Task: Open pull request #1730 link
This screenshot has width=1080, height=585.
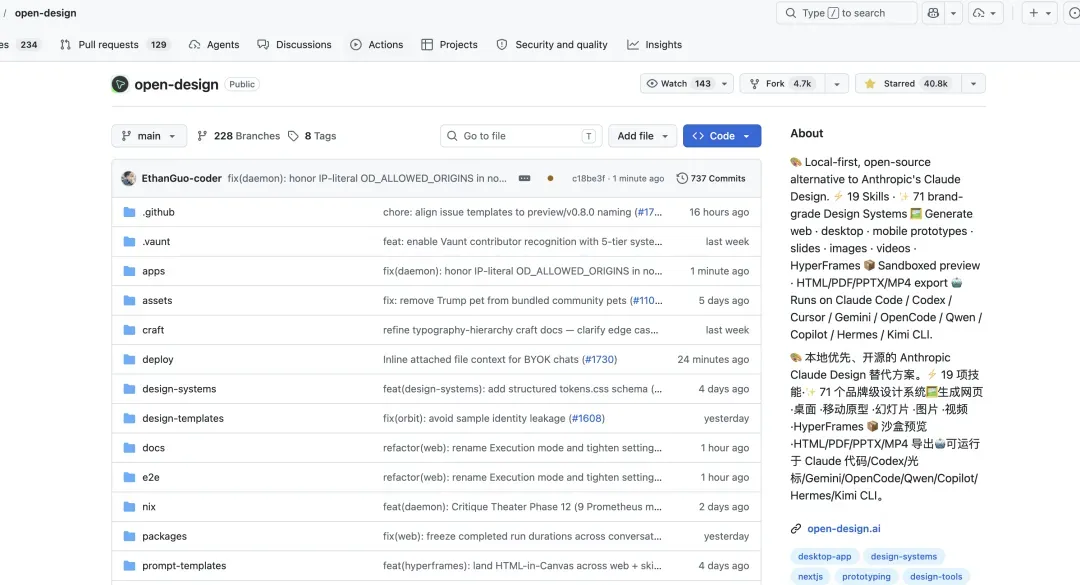Action: pyautogui.click(x=599, y=360)
